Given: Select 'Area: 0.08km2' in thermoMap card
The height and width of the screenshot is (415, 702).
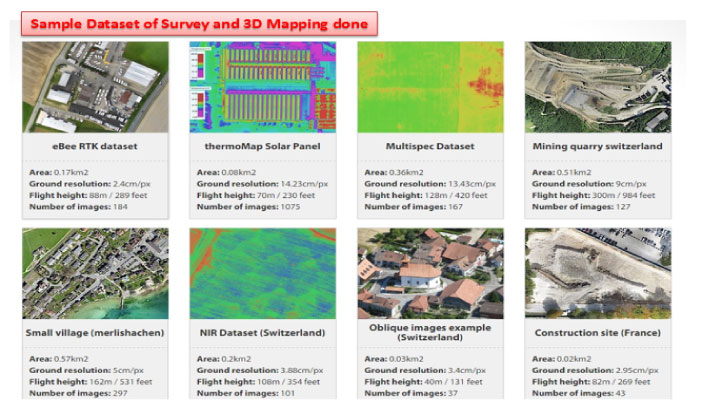Looking at the screenshot, I should pos(227,172).
